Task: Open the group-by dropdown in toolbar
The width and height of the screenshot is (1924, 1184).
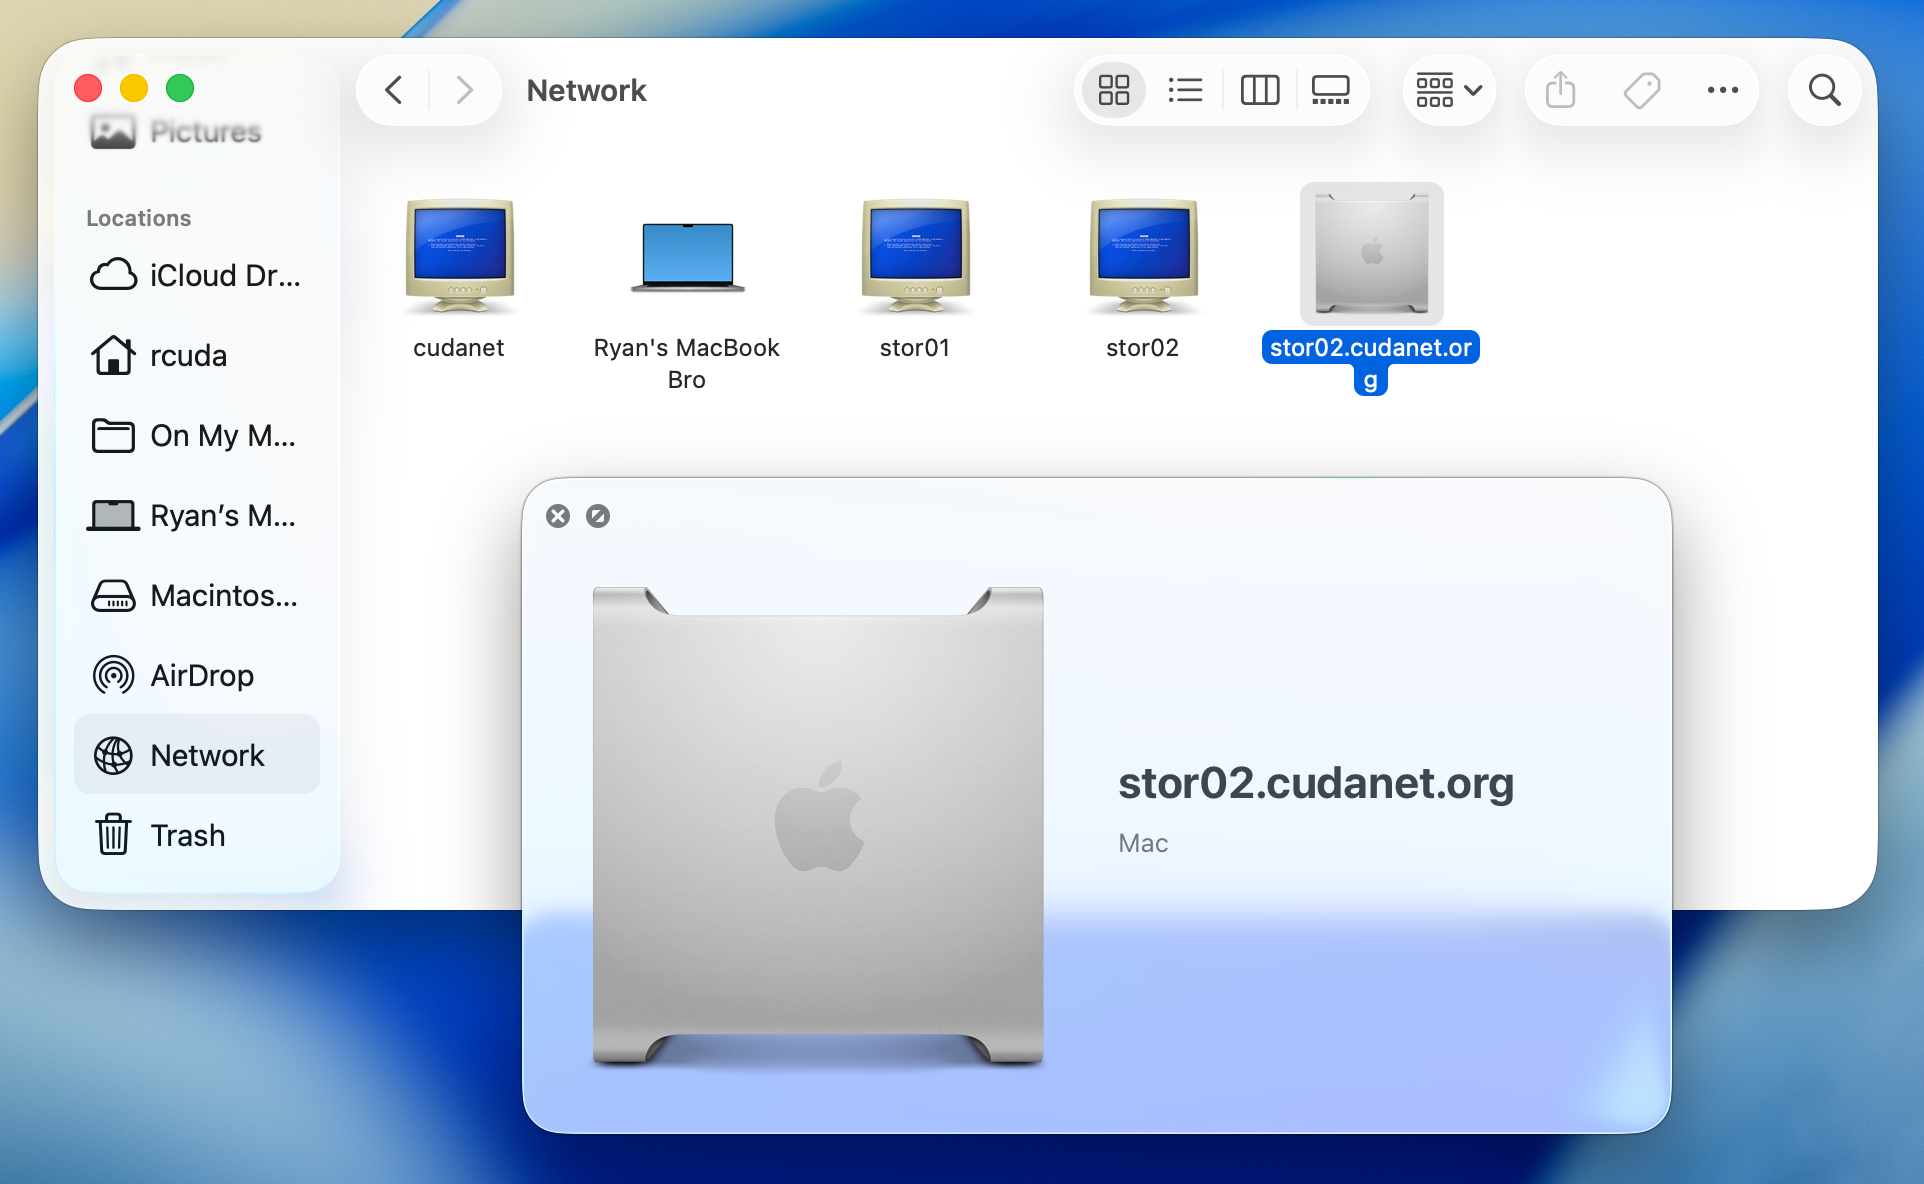Action: [x=1448, y=90]
